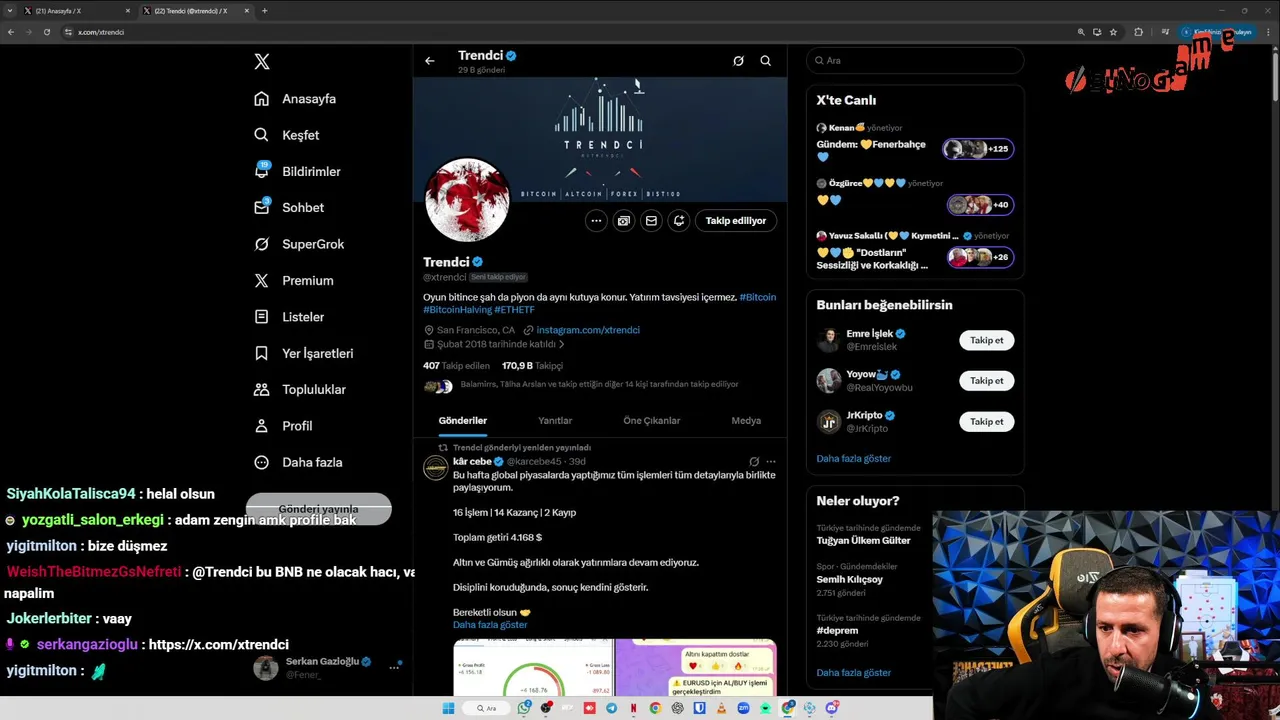
Task: Open tab search dropdown arrow
Action: [x=10, y=11]
